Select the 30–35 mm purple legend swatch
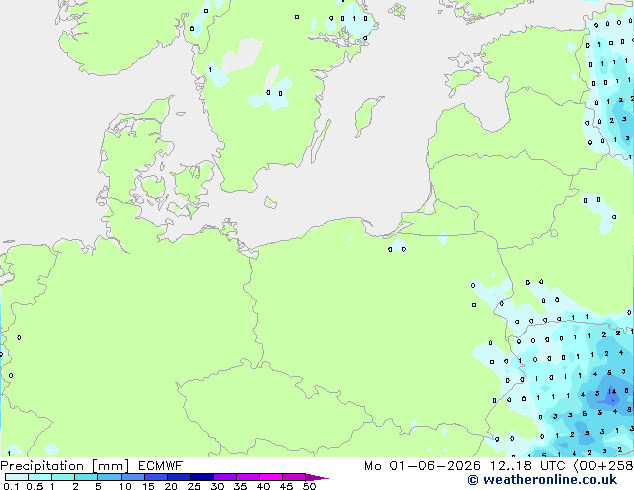The image size is (634, 490). pos(224,477)
